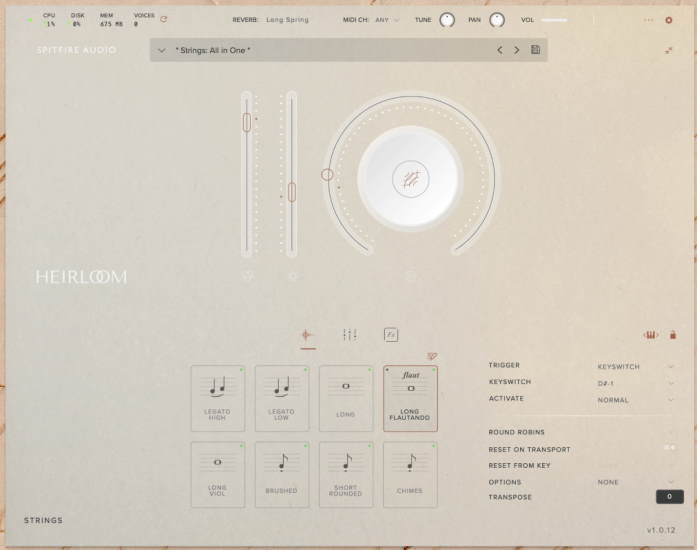Open the Keyswitch D#-1 dropdown

[635, 383]
